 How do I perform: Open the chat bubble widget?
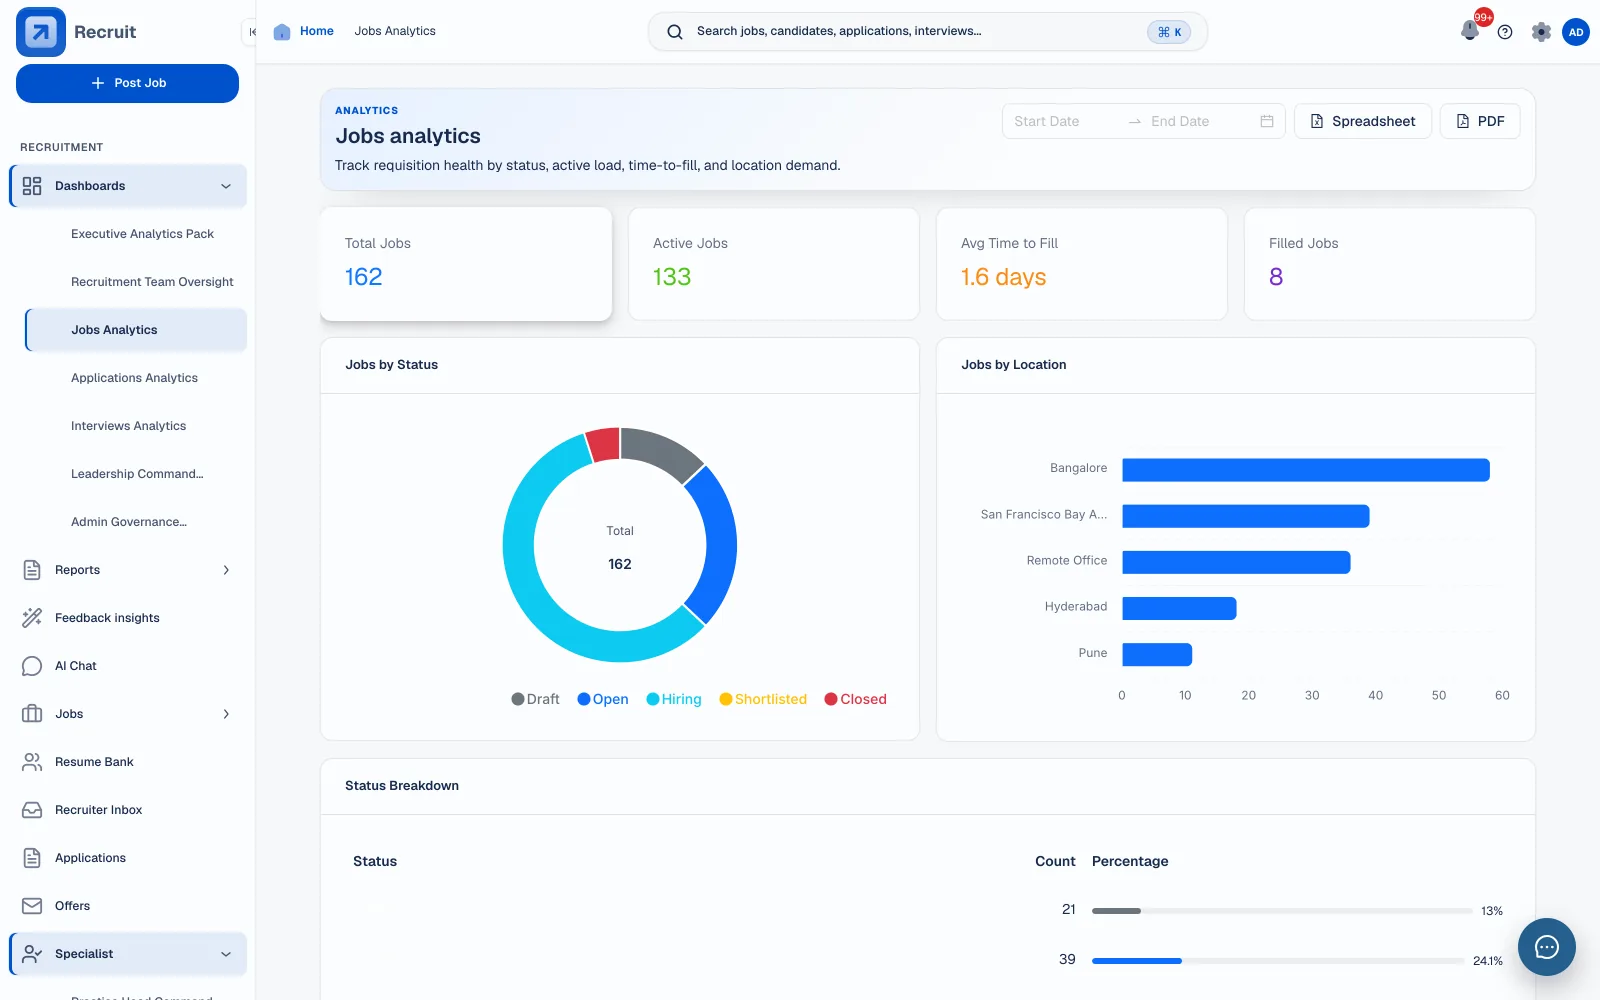pyautogui.click(x=1547, y=947)
